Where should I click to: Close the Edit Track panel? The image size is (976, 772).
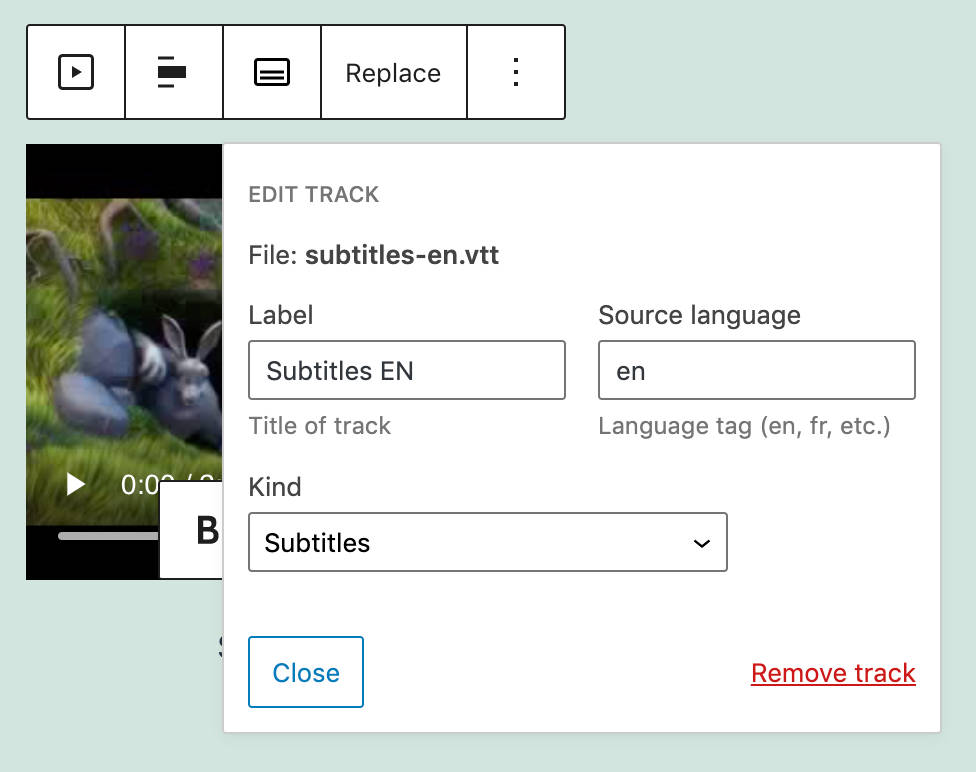(305, 672)
